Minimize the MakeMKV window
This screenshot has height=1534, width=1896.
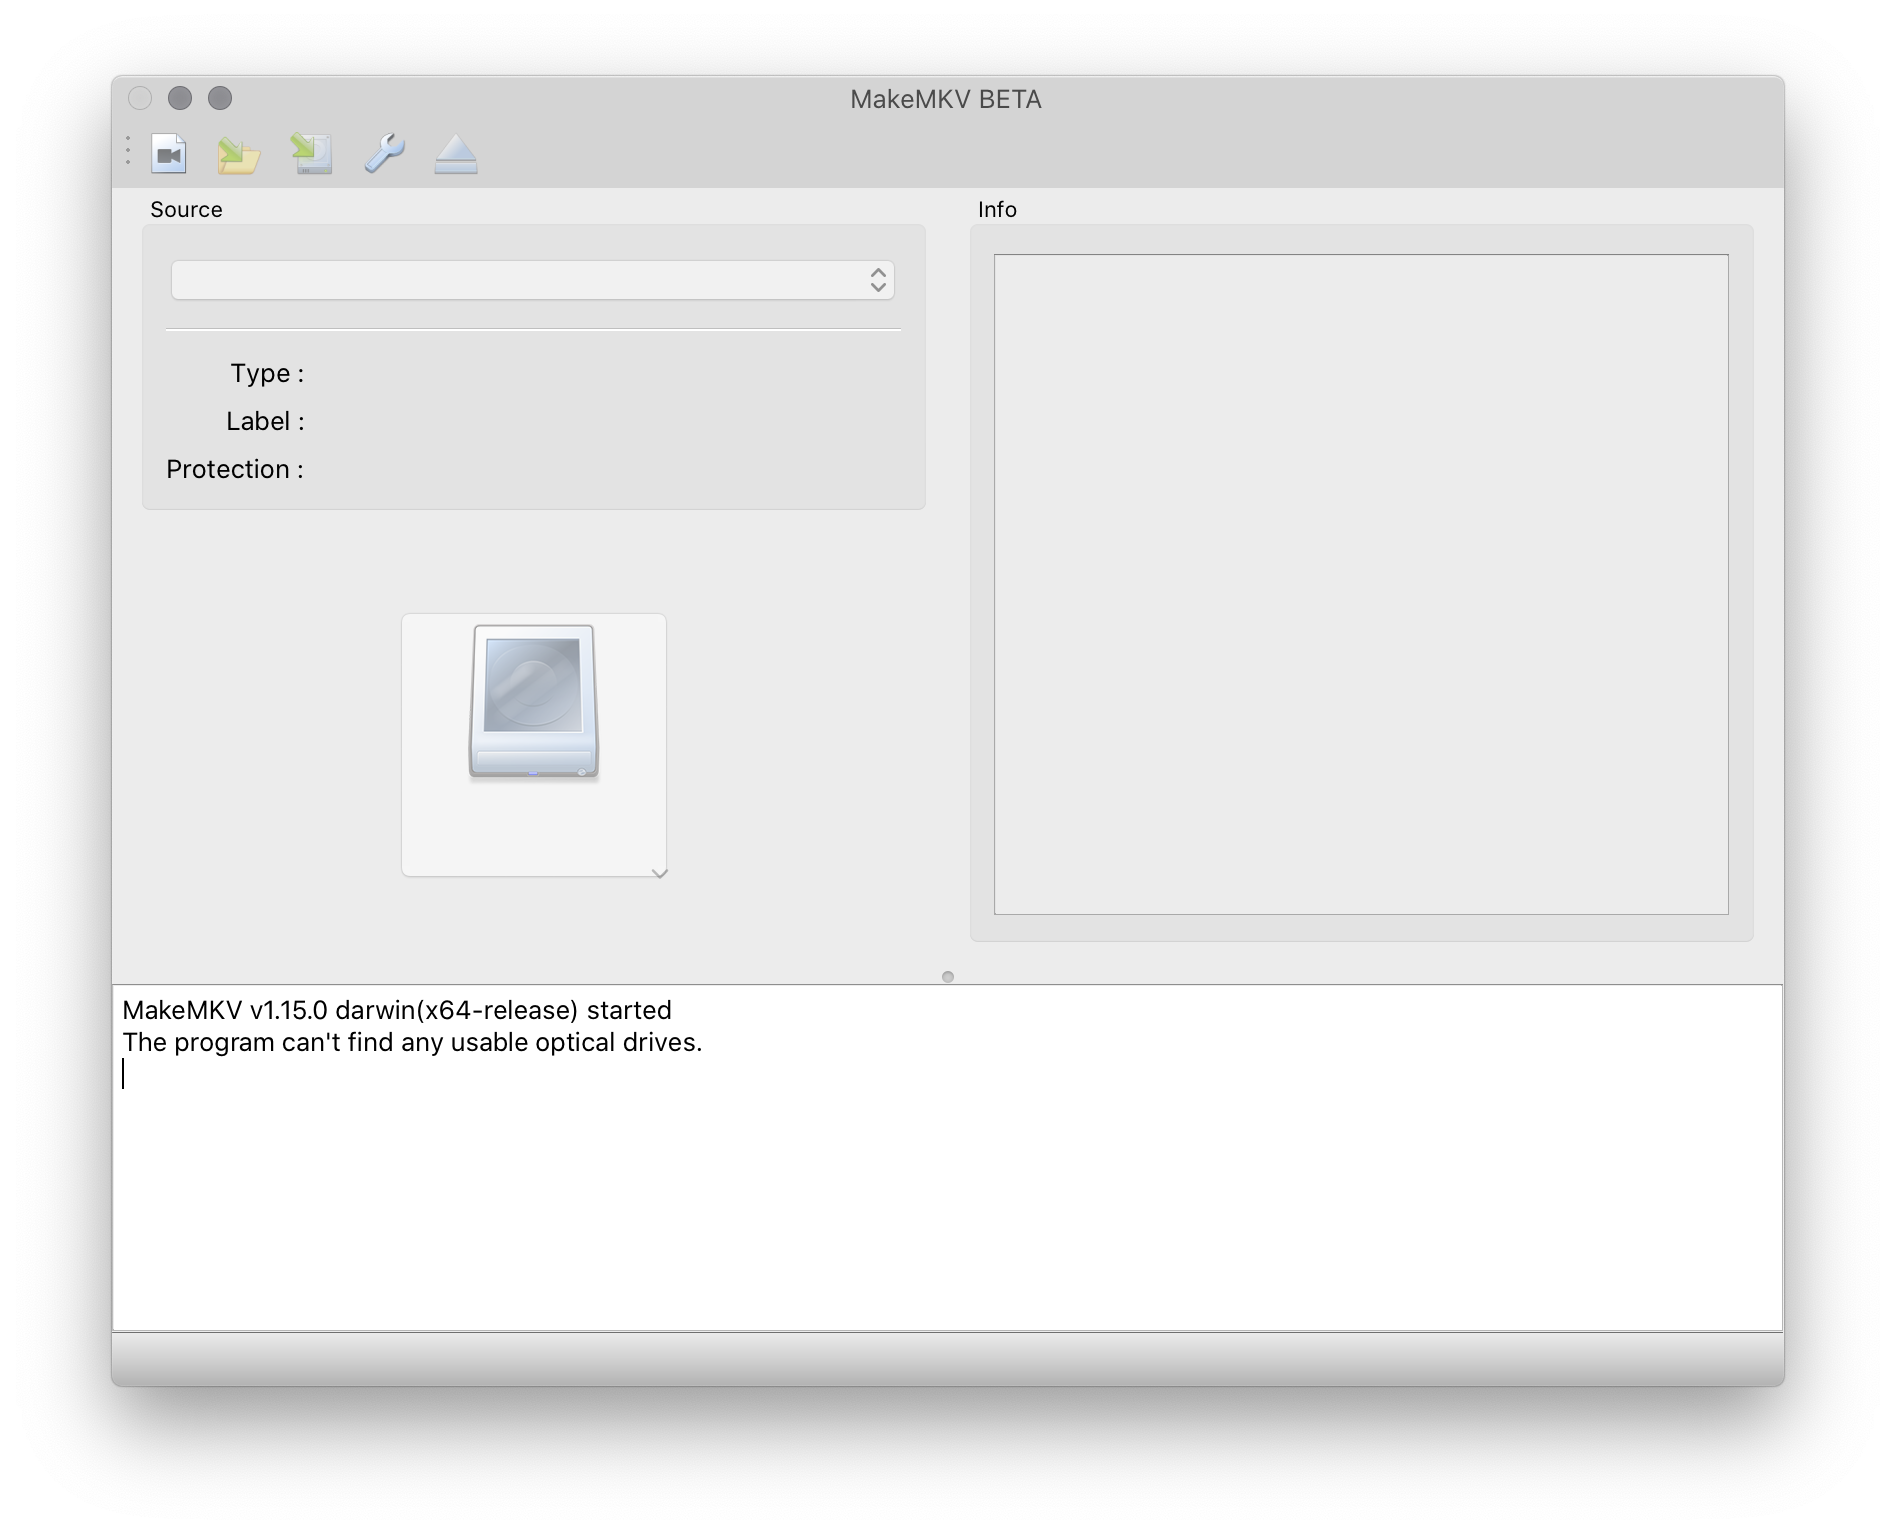coord(180,98)
